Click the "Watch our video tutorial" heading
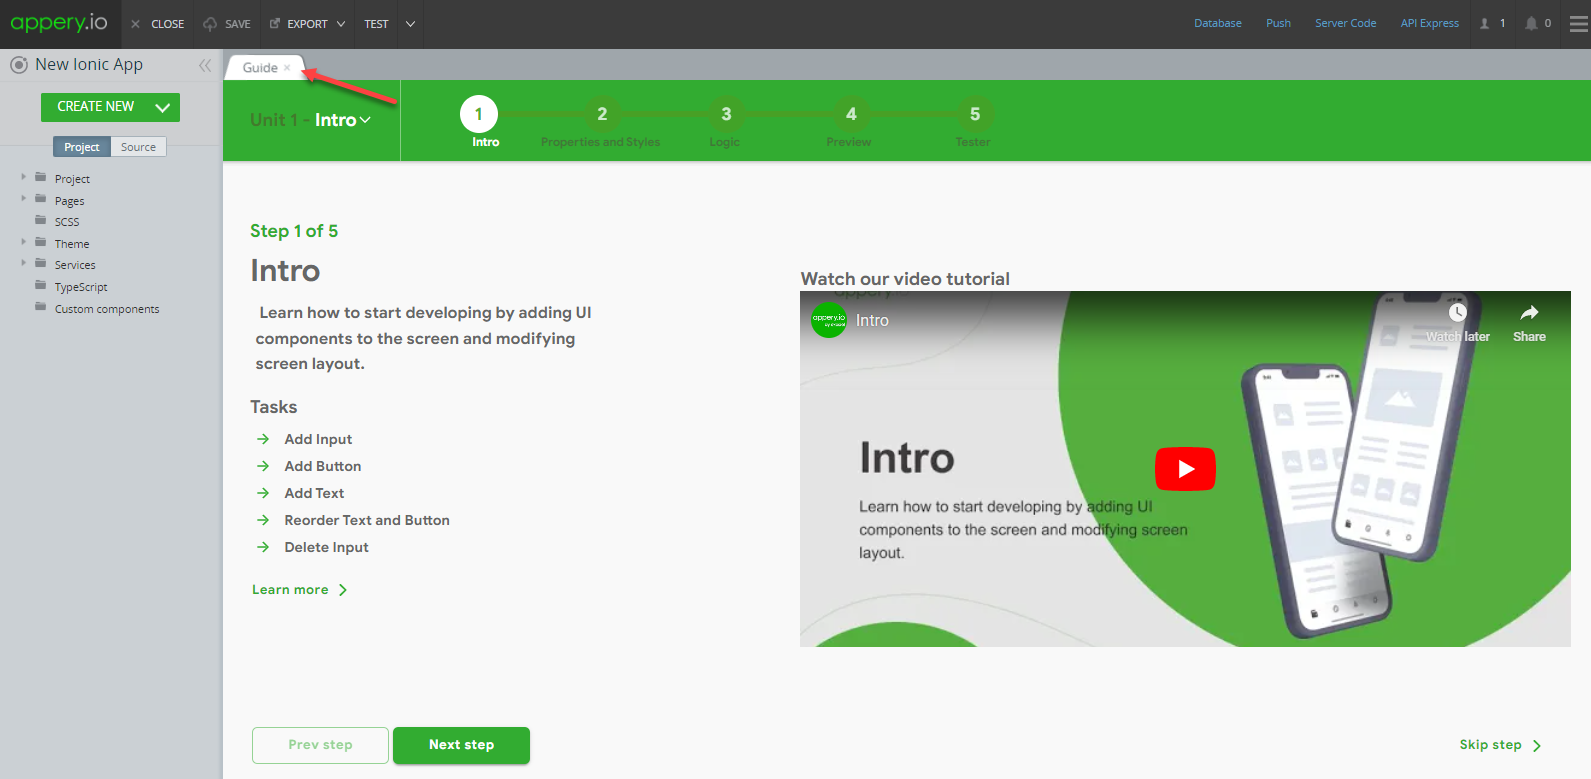This screenshot has height=779, width=1591. (x=905, y=279)
